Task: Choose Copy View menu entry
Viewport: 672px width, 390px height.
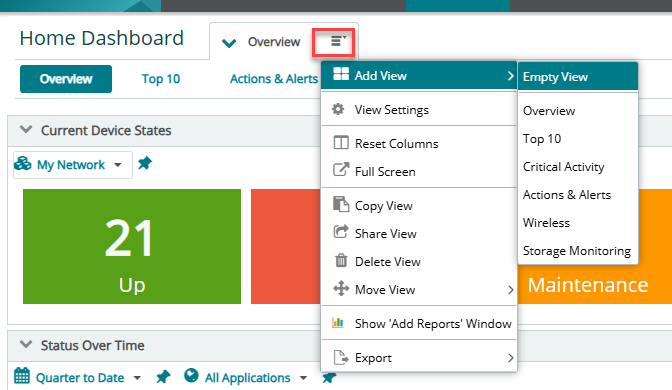Action: [x=419, y=206]
